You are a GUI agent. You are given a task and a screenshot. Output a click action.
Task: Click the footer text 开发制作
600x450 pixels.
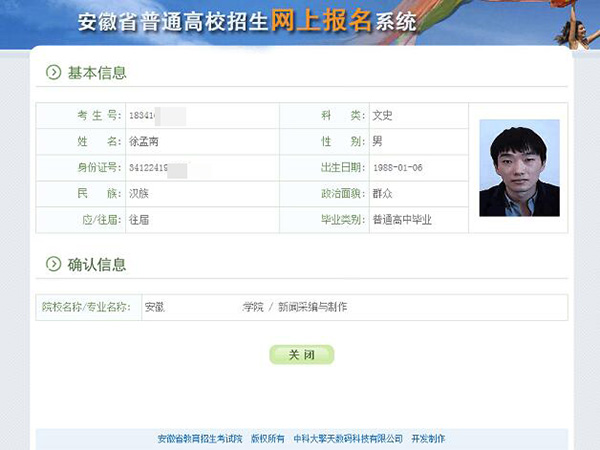click(x=428, y=439)
